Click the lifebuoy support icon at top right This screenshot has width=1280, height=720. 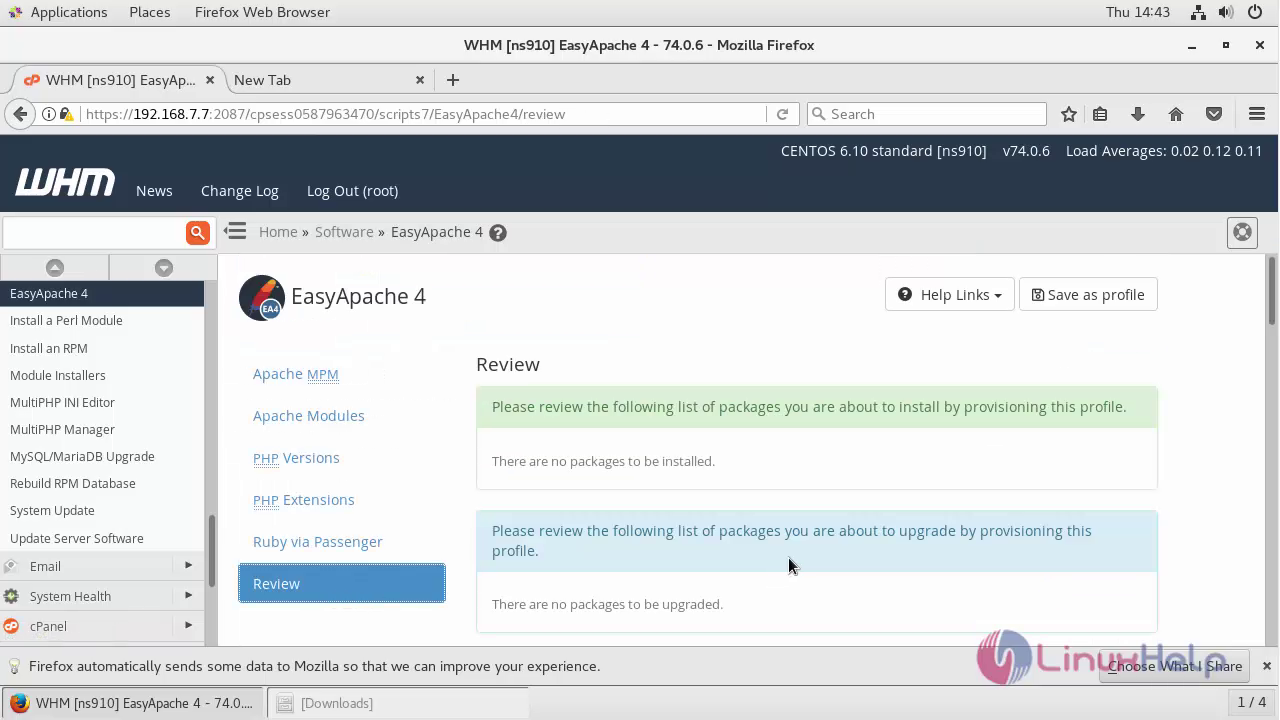pyautogui.click(x=1242, y=232)
